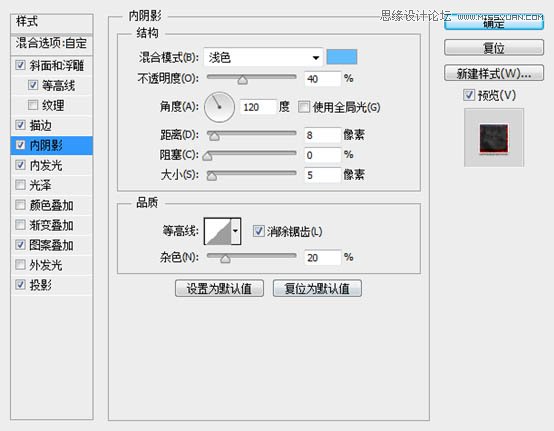This screenshot has height=431, width=554.
Task: Open the 混合模式 dropdown showing 浅色
Action: tap(264, 57)
